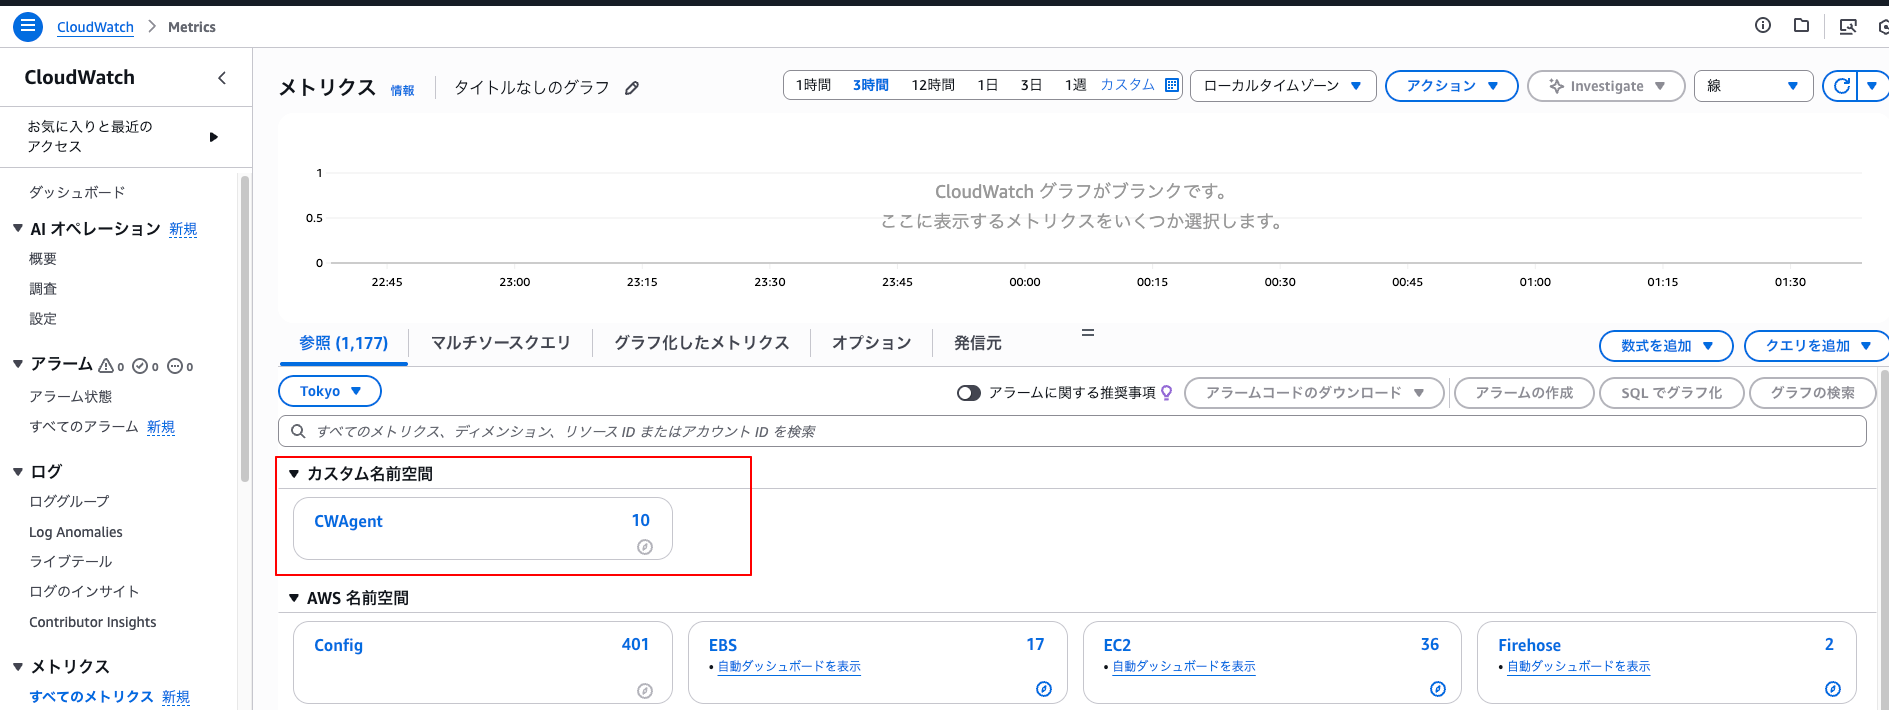
Task: Switch to the オプション tab
Action: pyautogui.click(x=871, y=343)
